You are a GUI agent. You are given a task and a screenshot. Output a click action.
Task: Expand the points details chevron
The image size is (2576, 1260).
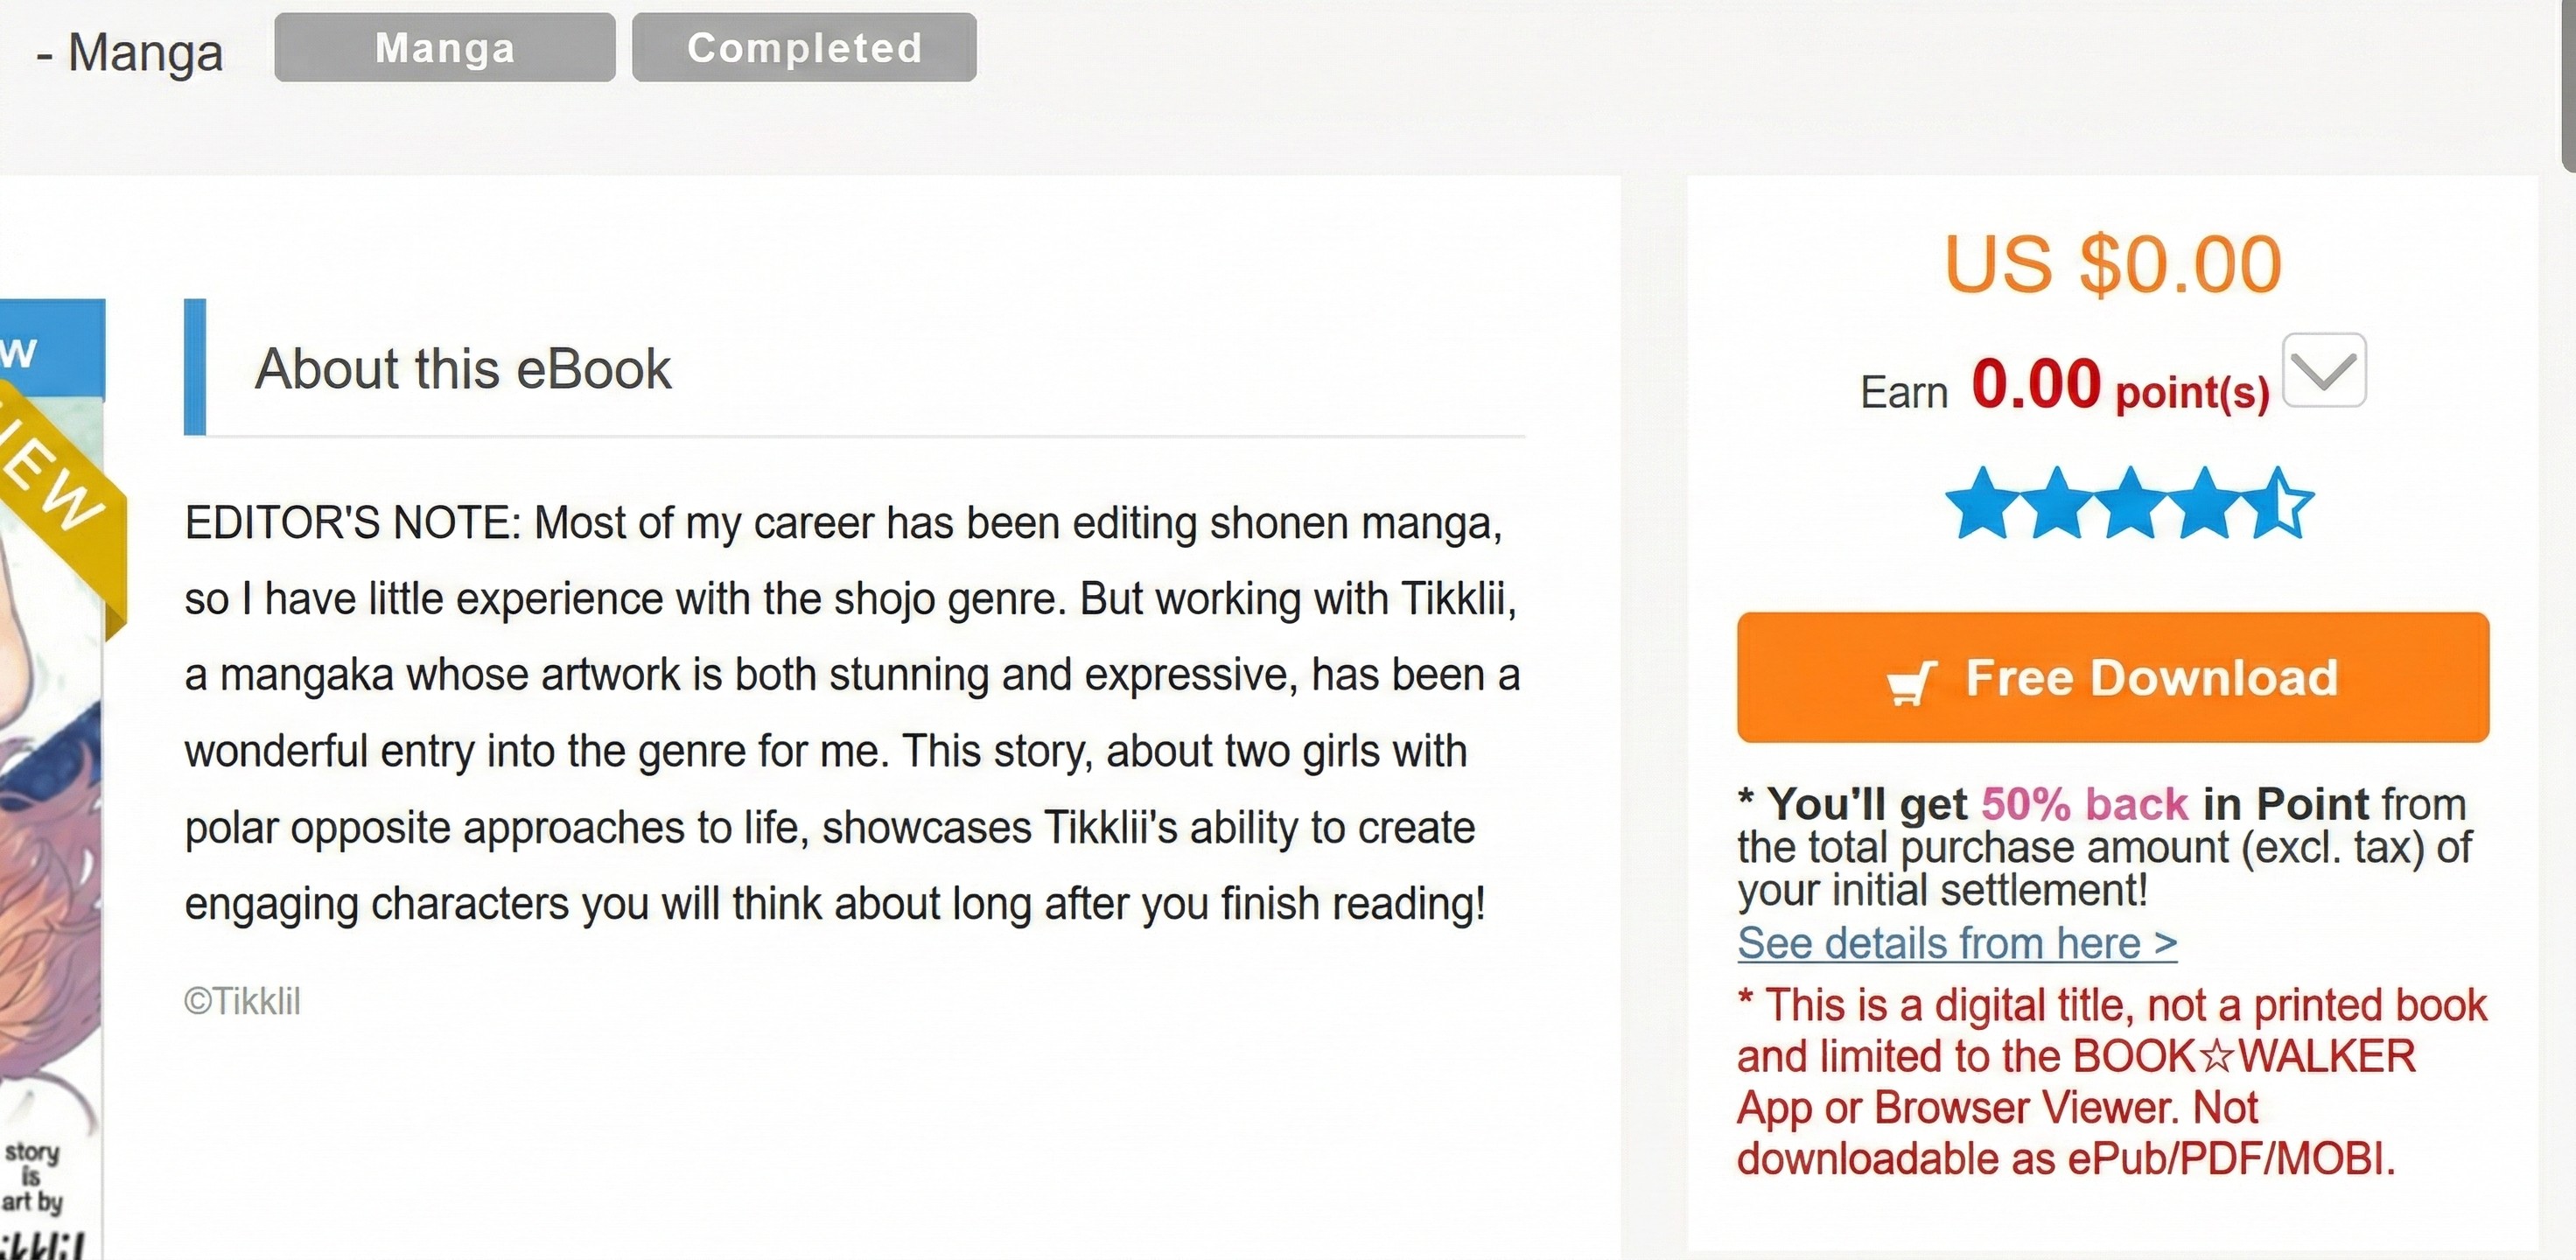(x=2324, y=371)
